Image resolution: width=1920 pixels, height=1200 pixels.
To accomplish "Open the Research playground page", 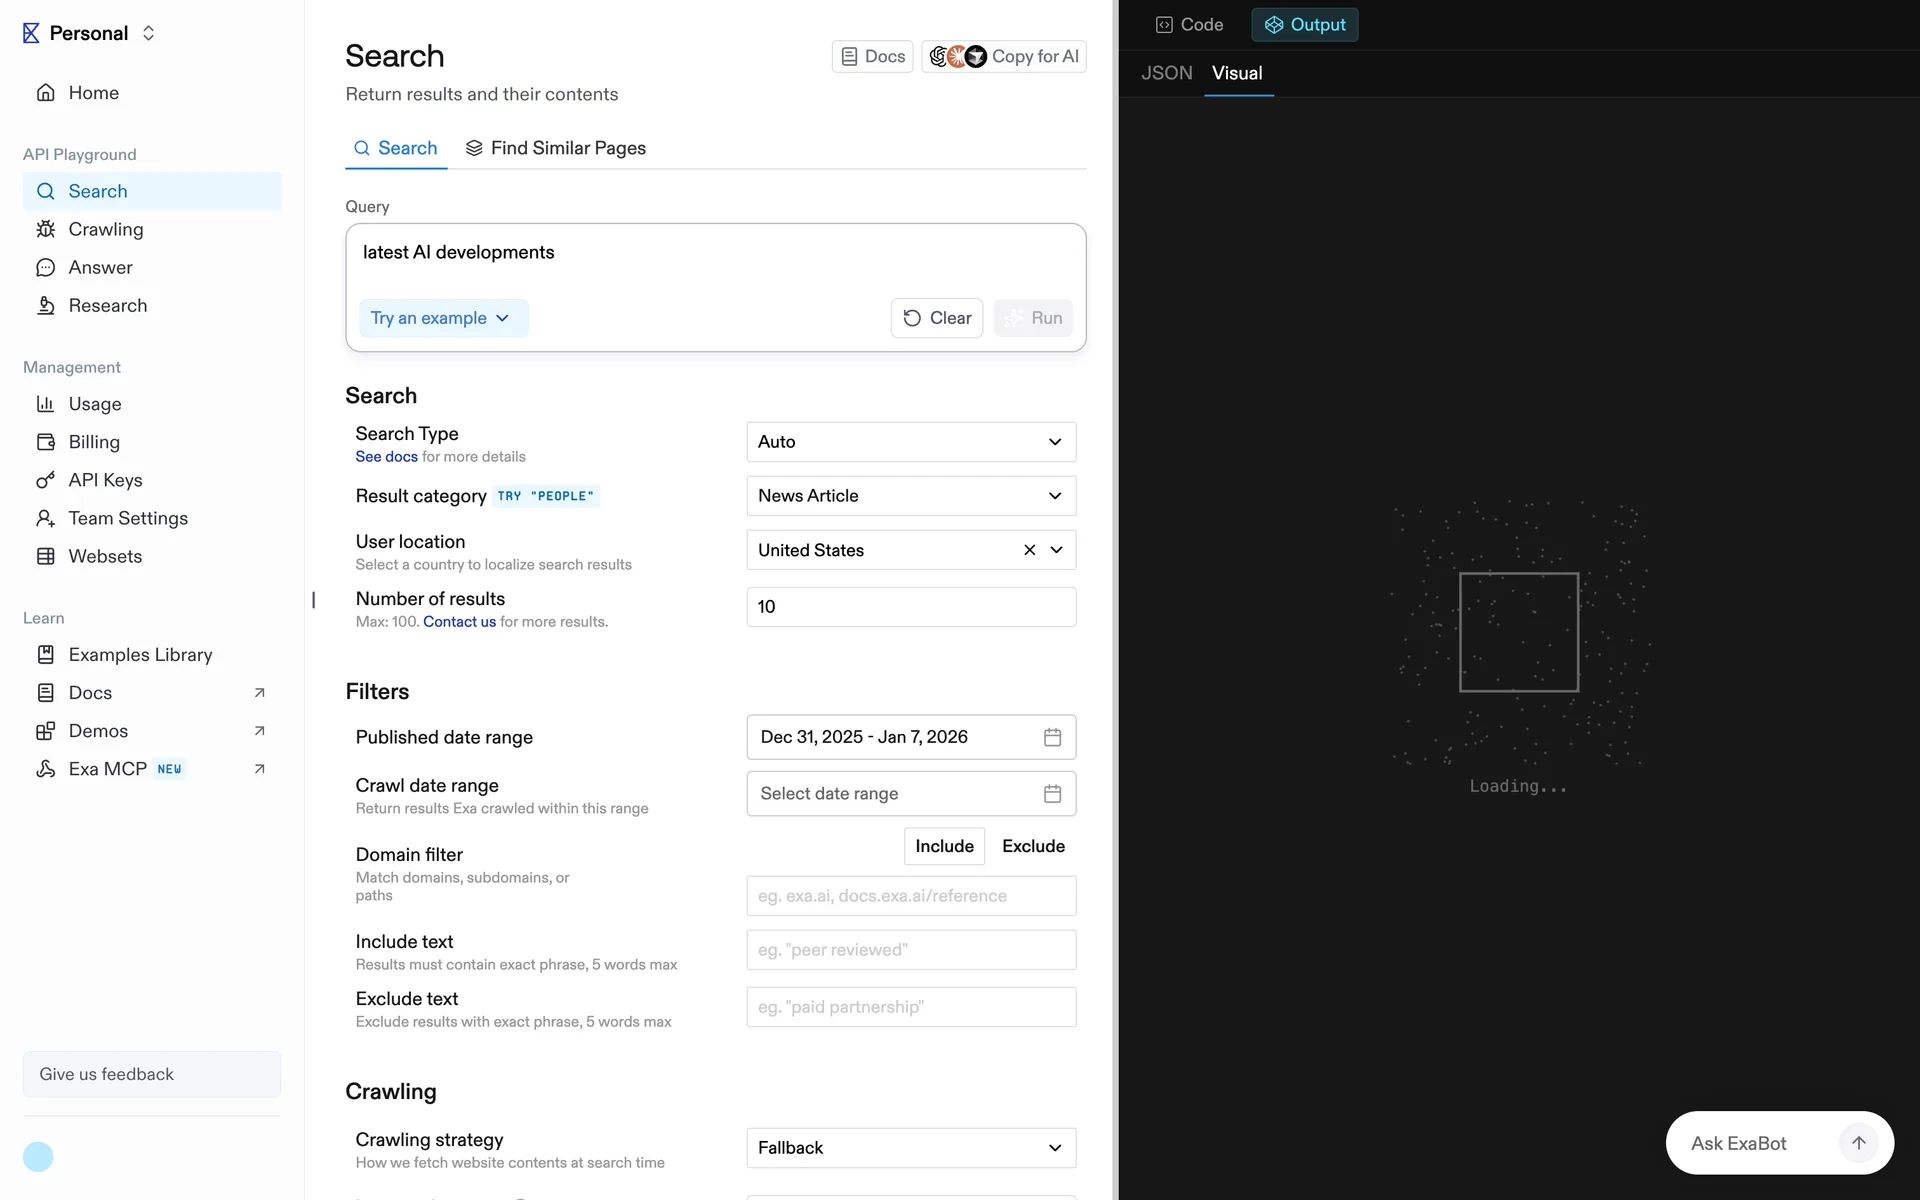I will 107,305.
